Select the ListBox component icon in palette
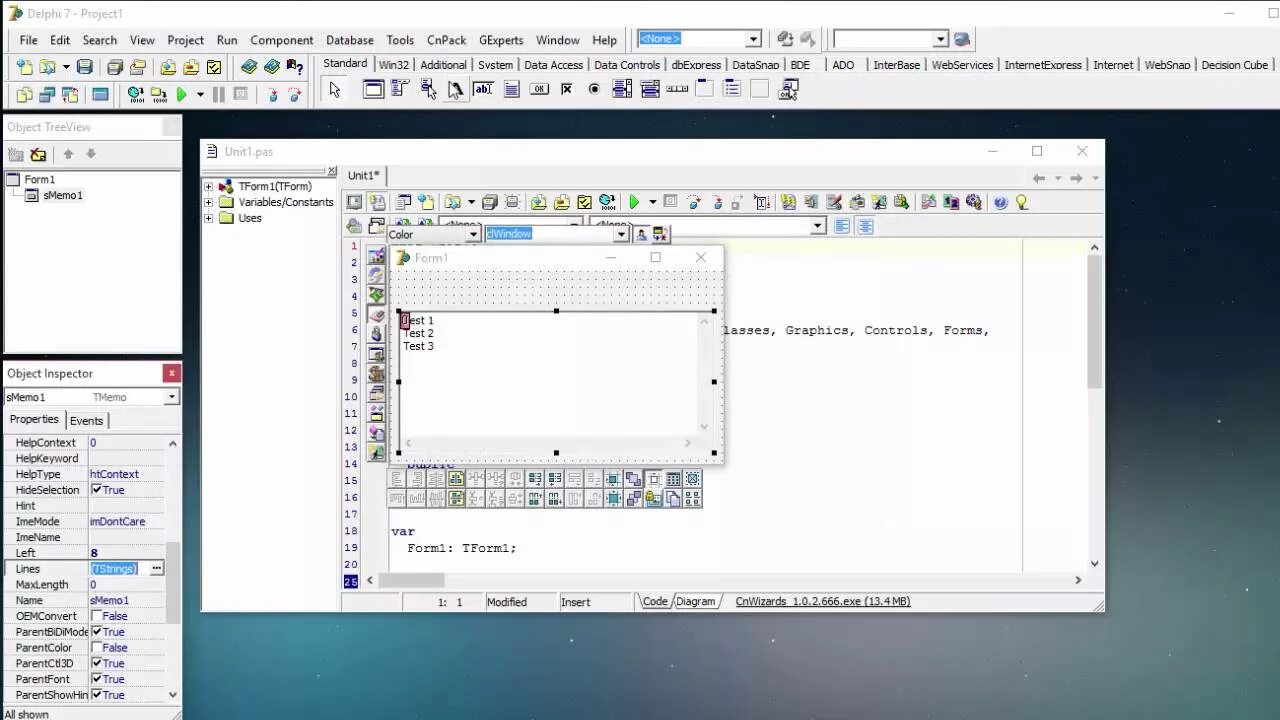 (621, 89)
